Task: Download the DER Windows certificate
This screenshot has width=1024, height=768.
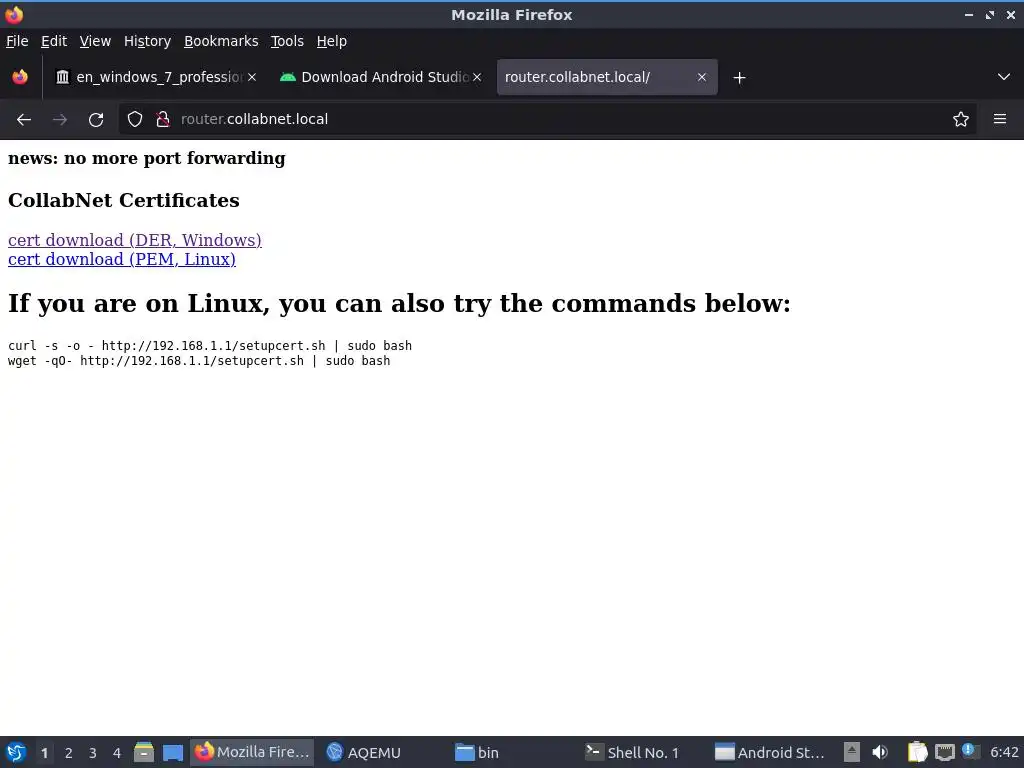Action: point(135,240)
